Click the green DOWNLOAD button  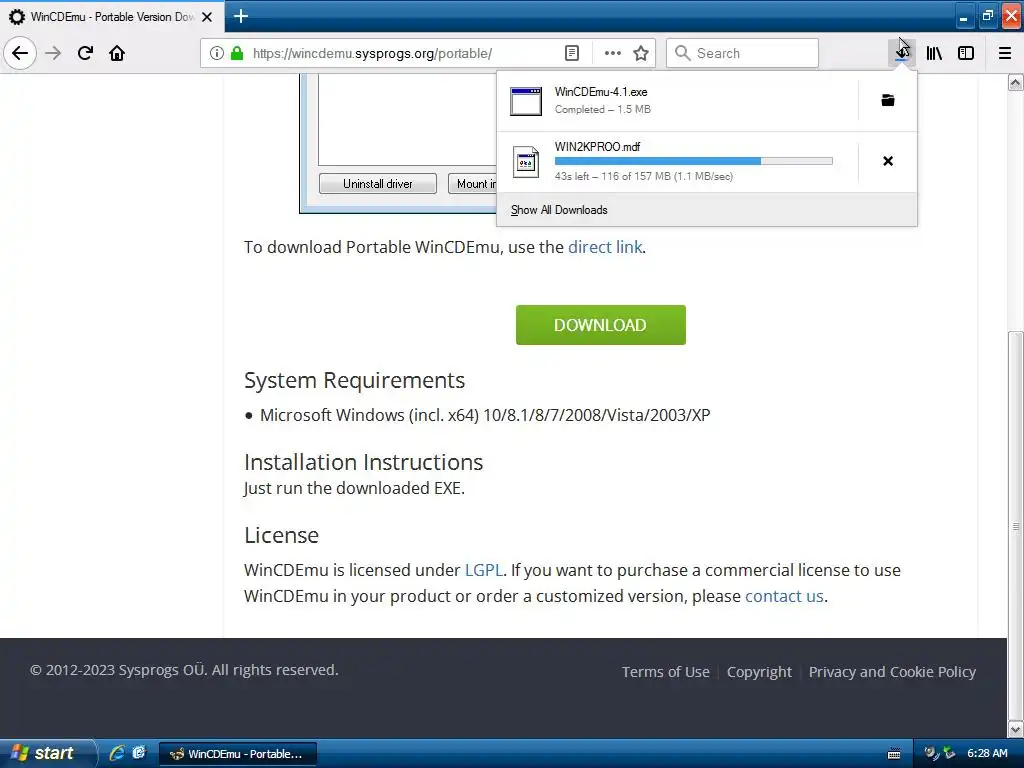coord(601,325)
